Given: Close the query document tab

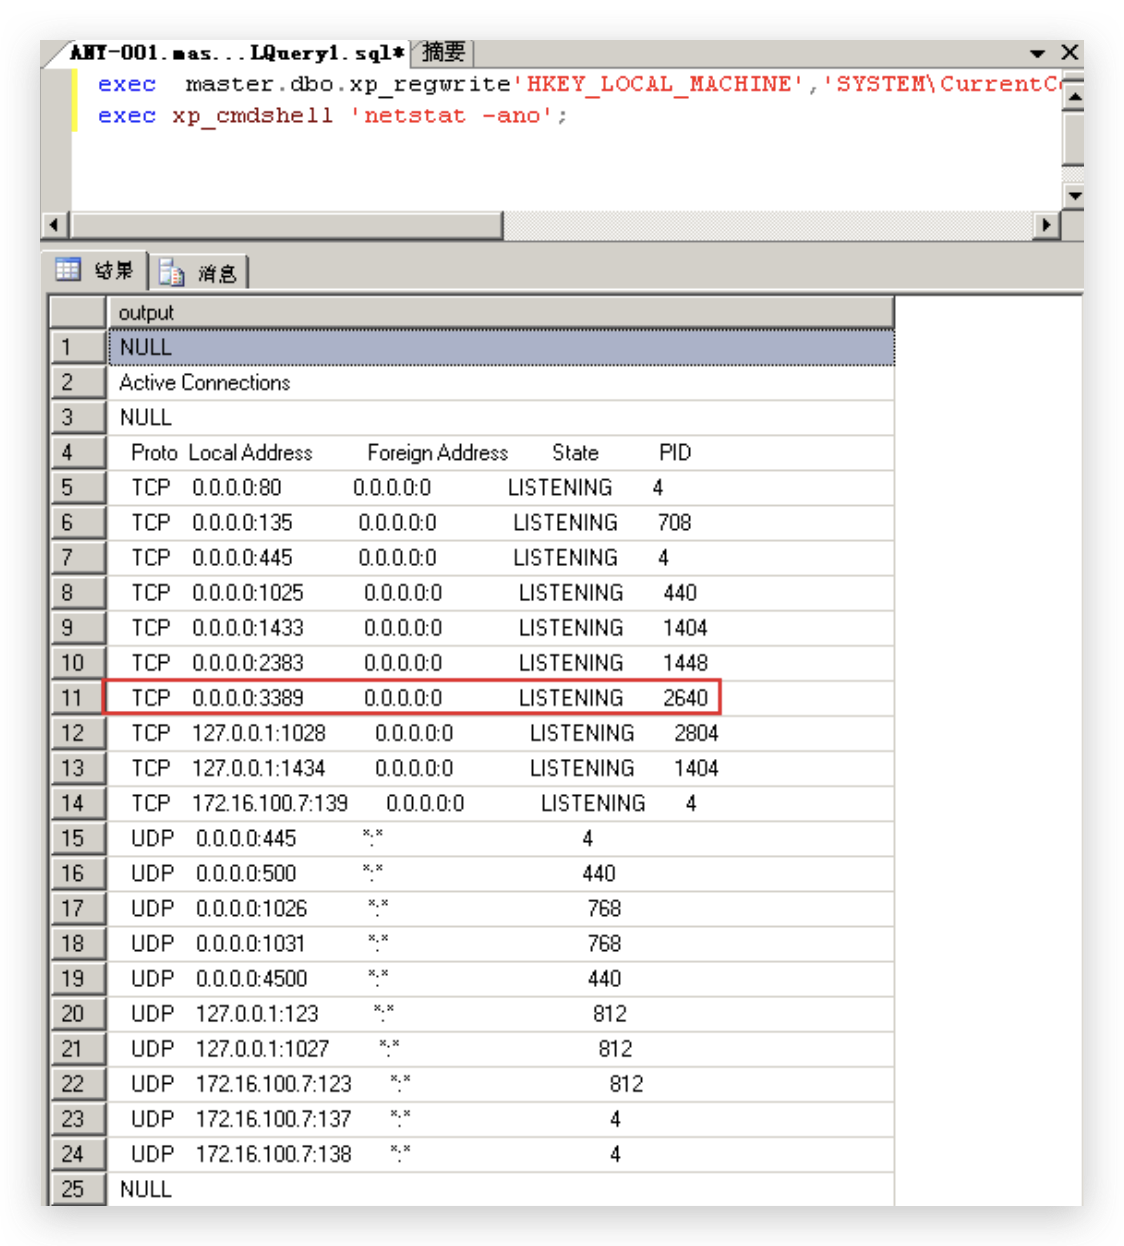Looking at the screenshot, I should [1069, 52].
